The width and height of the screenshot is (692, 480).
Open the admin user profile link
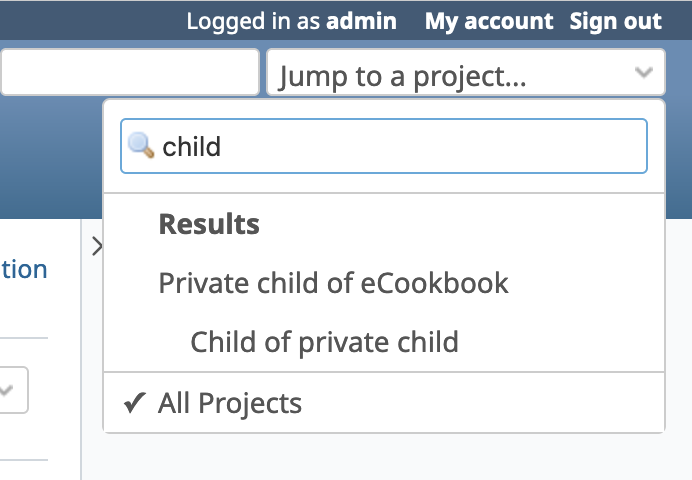[x=361, y=21]
